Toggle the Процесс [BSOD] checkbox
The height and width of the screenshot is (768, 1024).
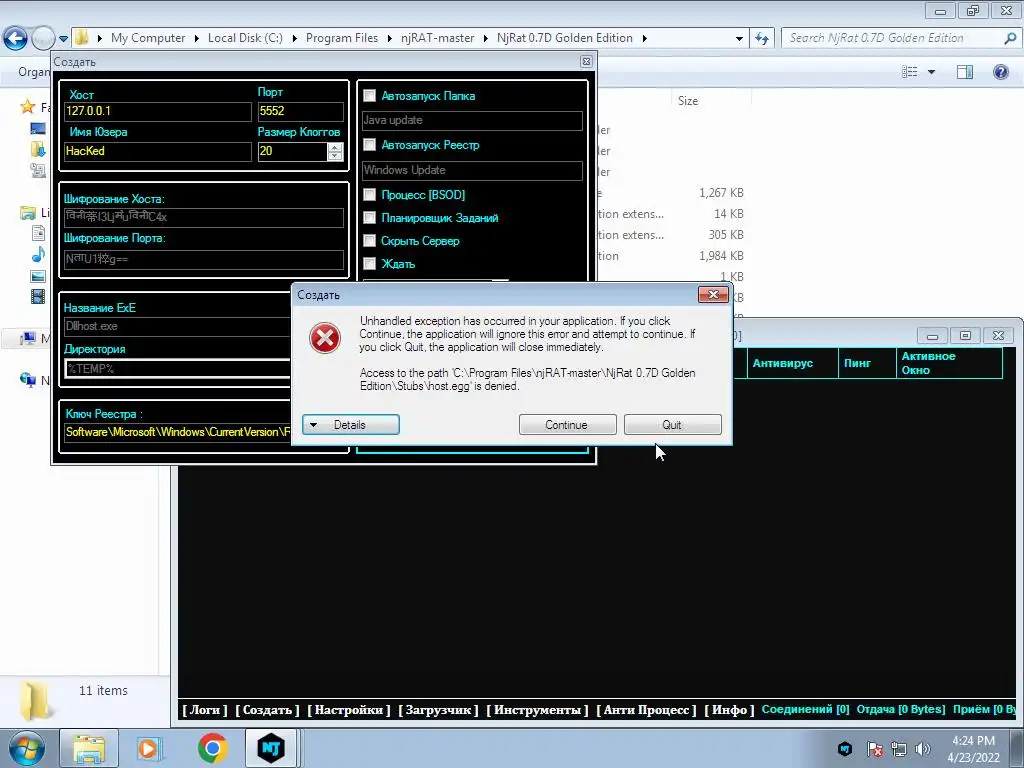370,195
